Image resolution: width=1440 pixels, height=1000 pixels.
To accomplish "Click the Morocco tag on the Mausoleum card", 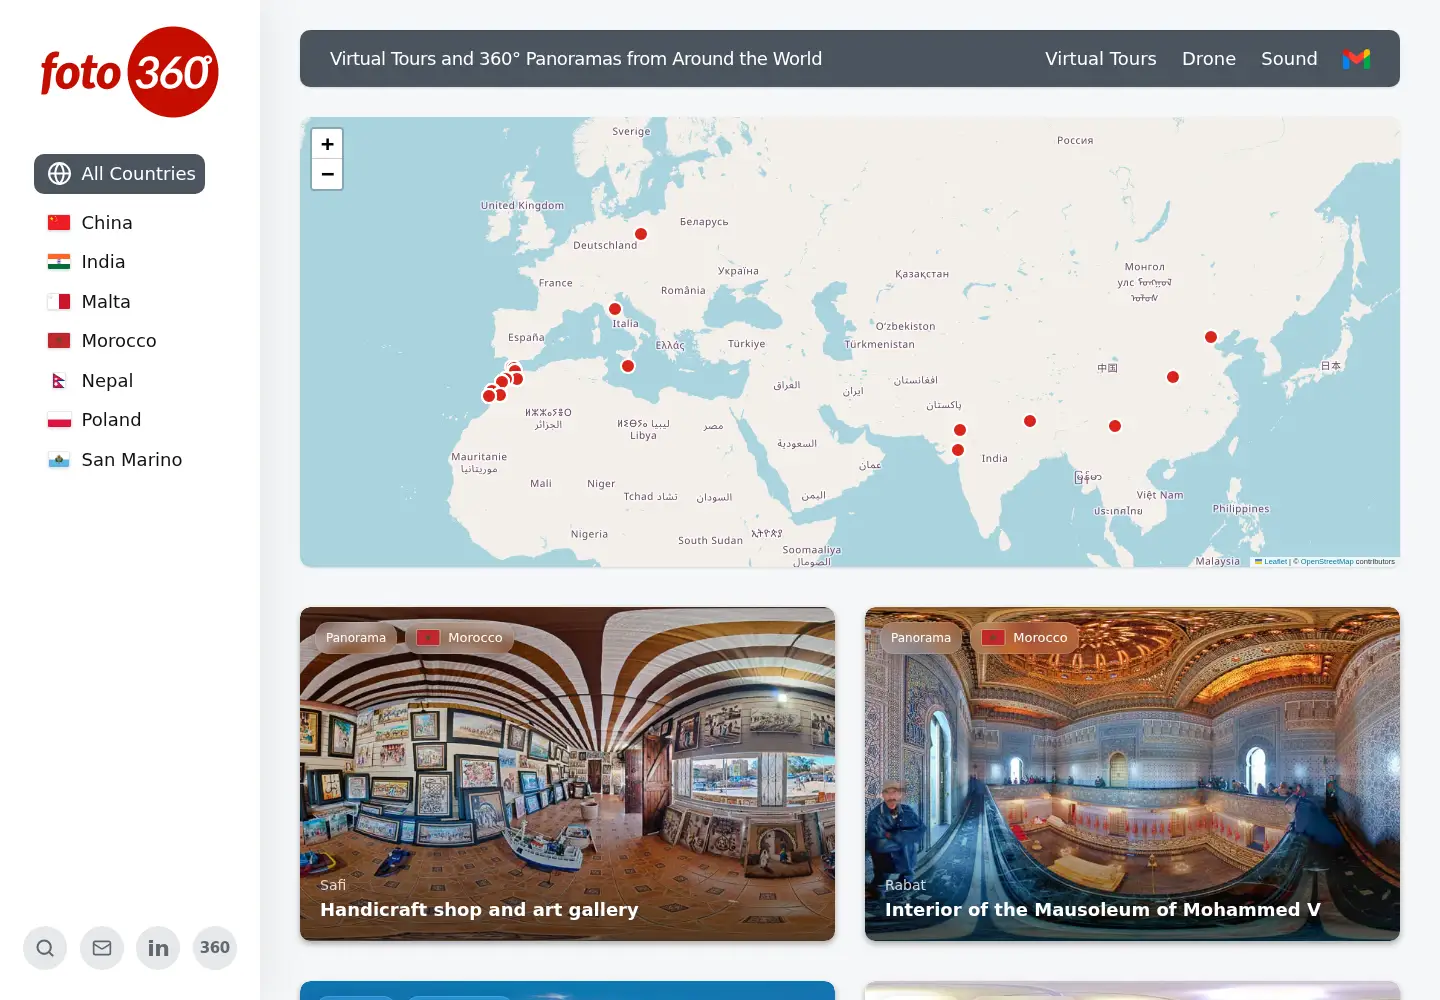I will [x=1025, y=638].
